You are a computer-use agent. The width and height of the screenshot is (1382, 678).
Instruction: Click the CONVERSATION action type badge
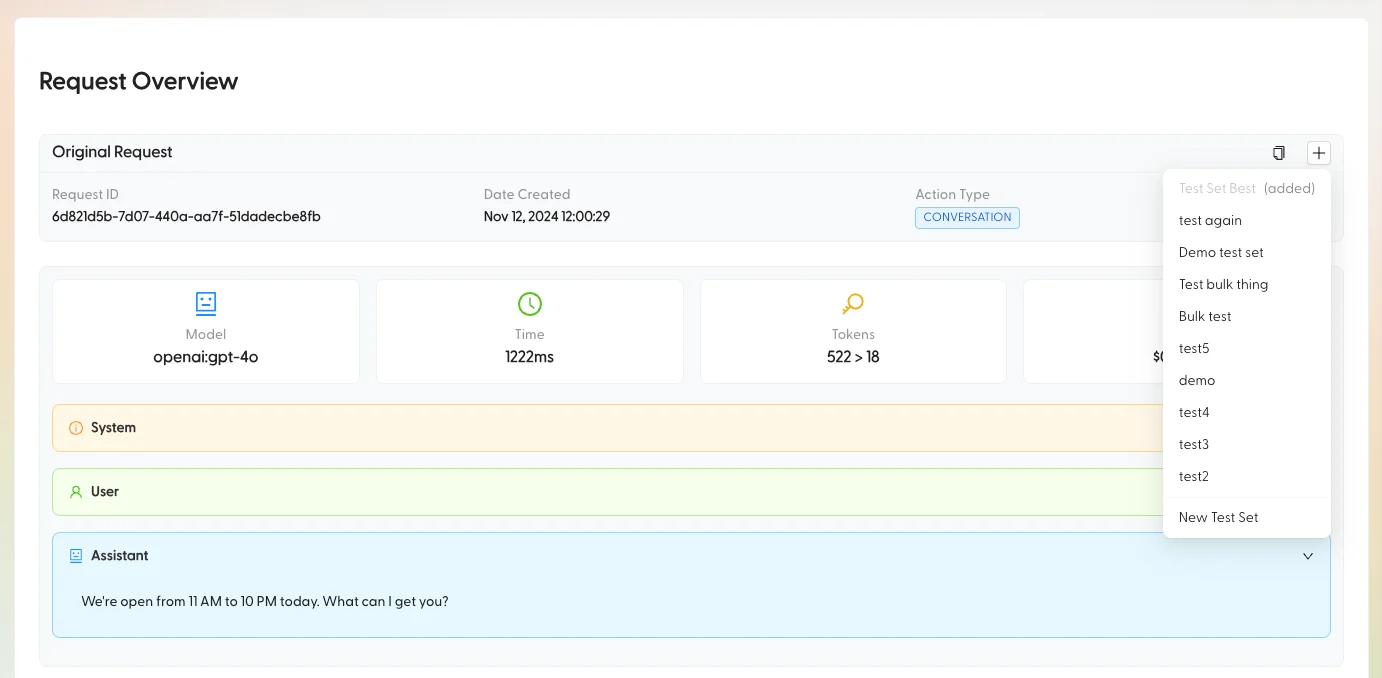(x=967, y=217)
